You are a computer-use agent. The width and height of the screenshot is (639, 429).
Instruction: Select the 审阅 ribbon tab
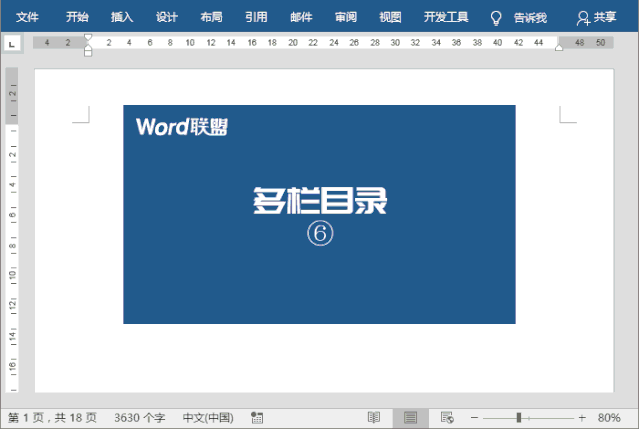coord(346,17)
